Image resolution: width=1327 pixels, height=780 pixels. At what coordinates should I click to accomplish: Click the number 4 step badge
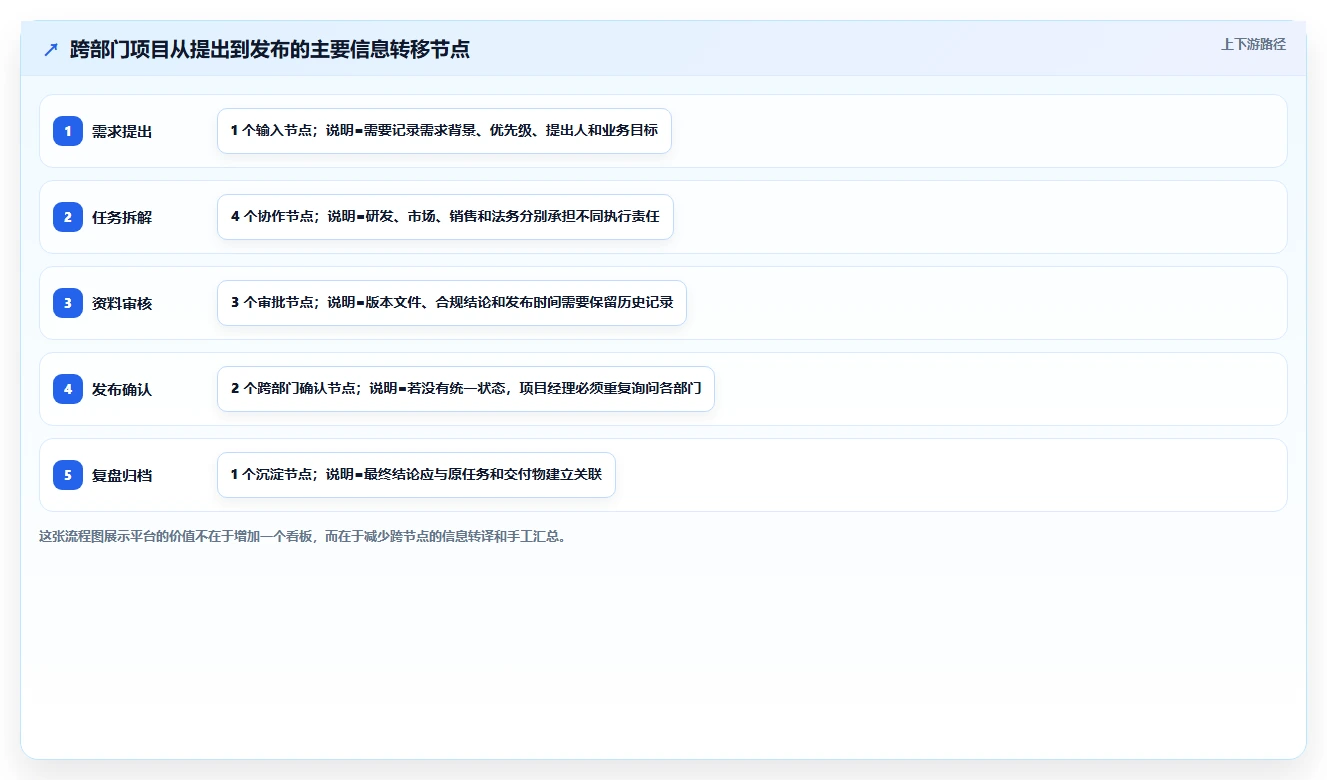point(68,389)
